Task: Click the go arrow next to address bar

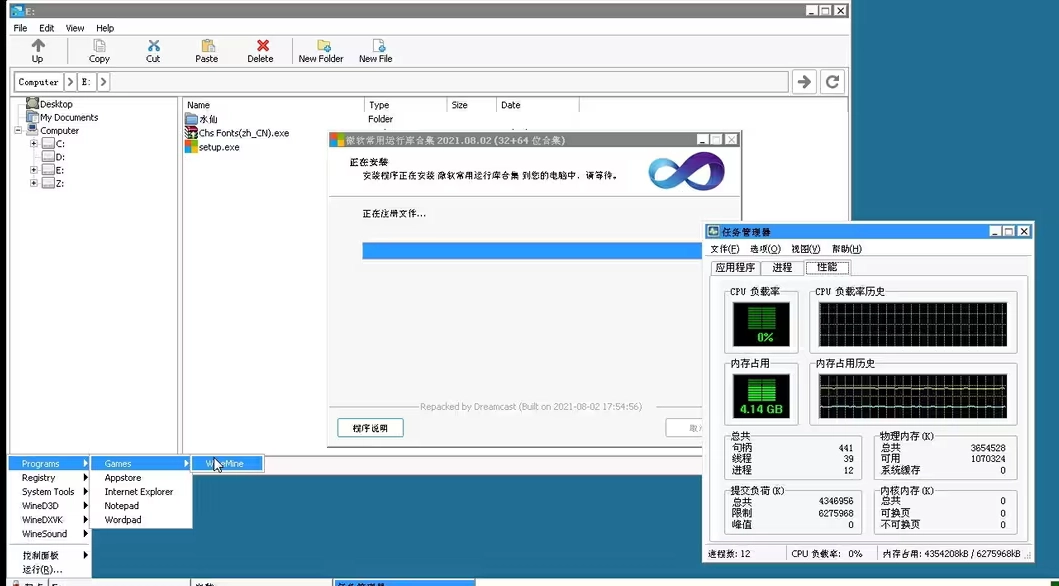Action: (x=803, y=82)
